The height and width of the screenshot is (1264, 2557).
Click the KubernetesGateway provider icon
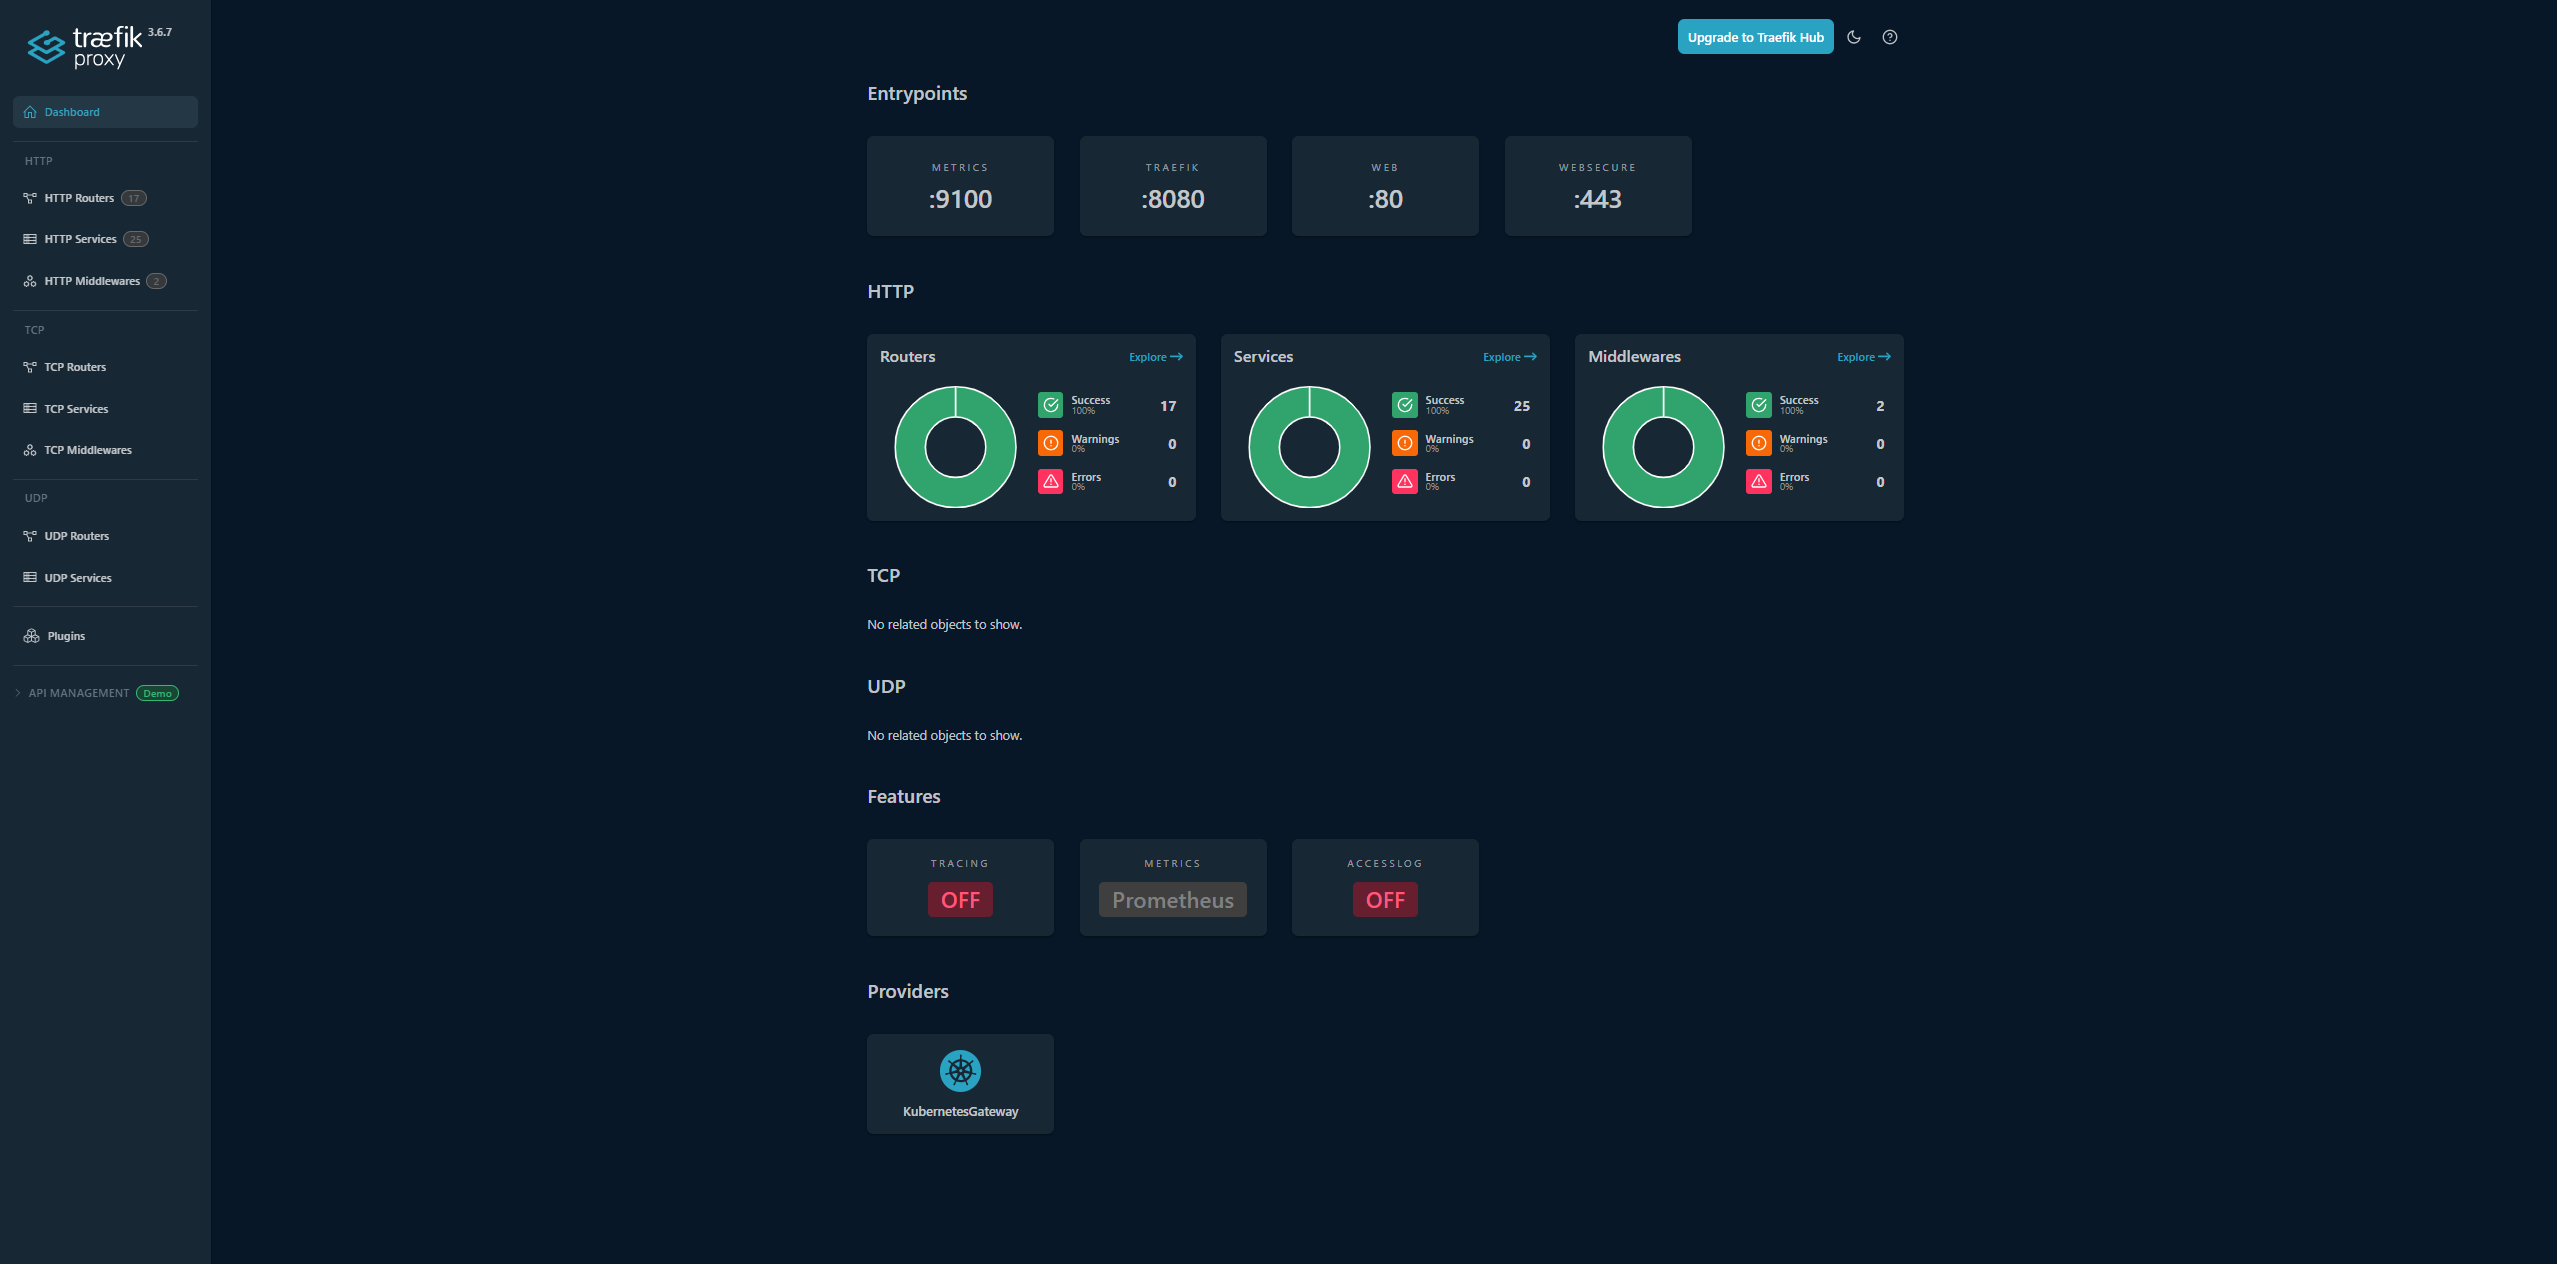959,1069
